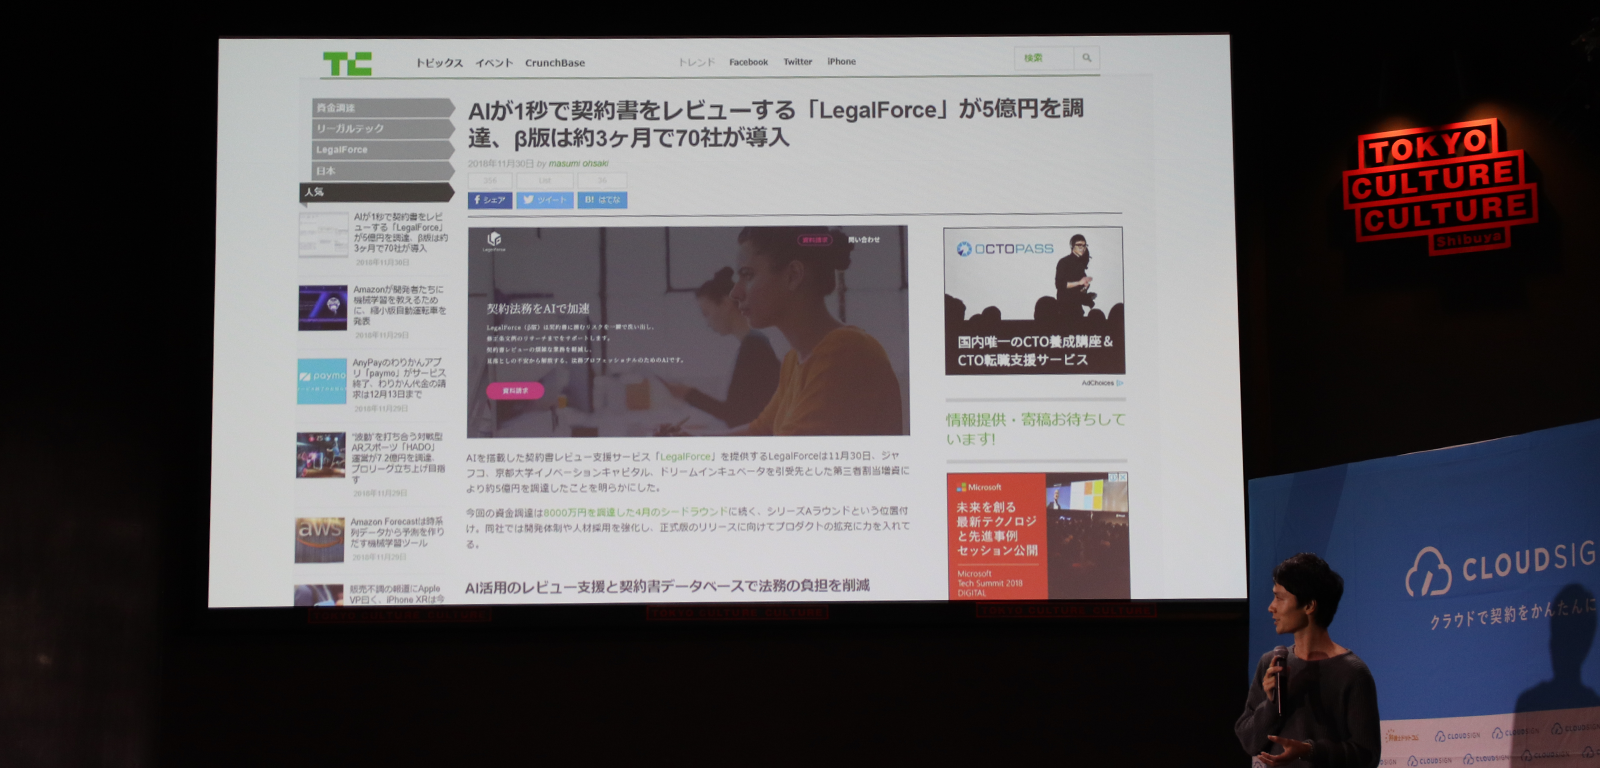The height and width of the screenshot is (768, 1600).
Task: Select the iPhone trend link
Action: tap(841, 62)
